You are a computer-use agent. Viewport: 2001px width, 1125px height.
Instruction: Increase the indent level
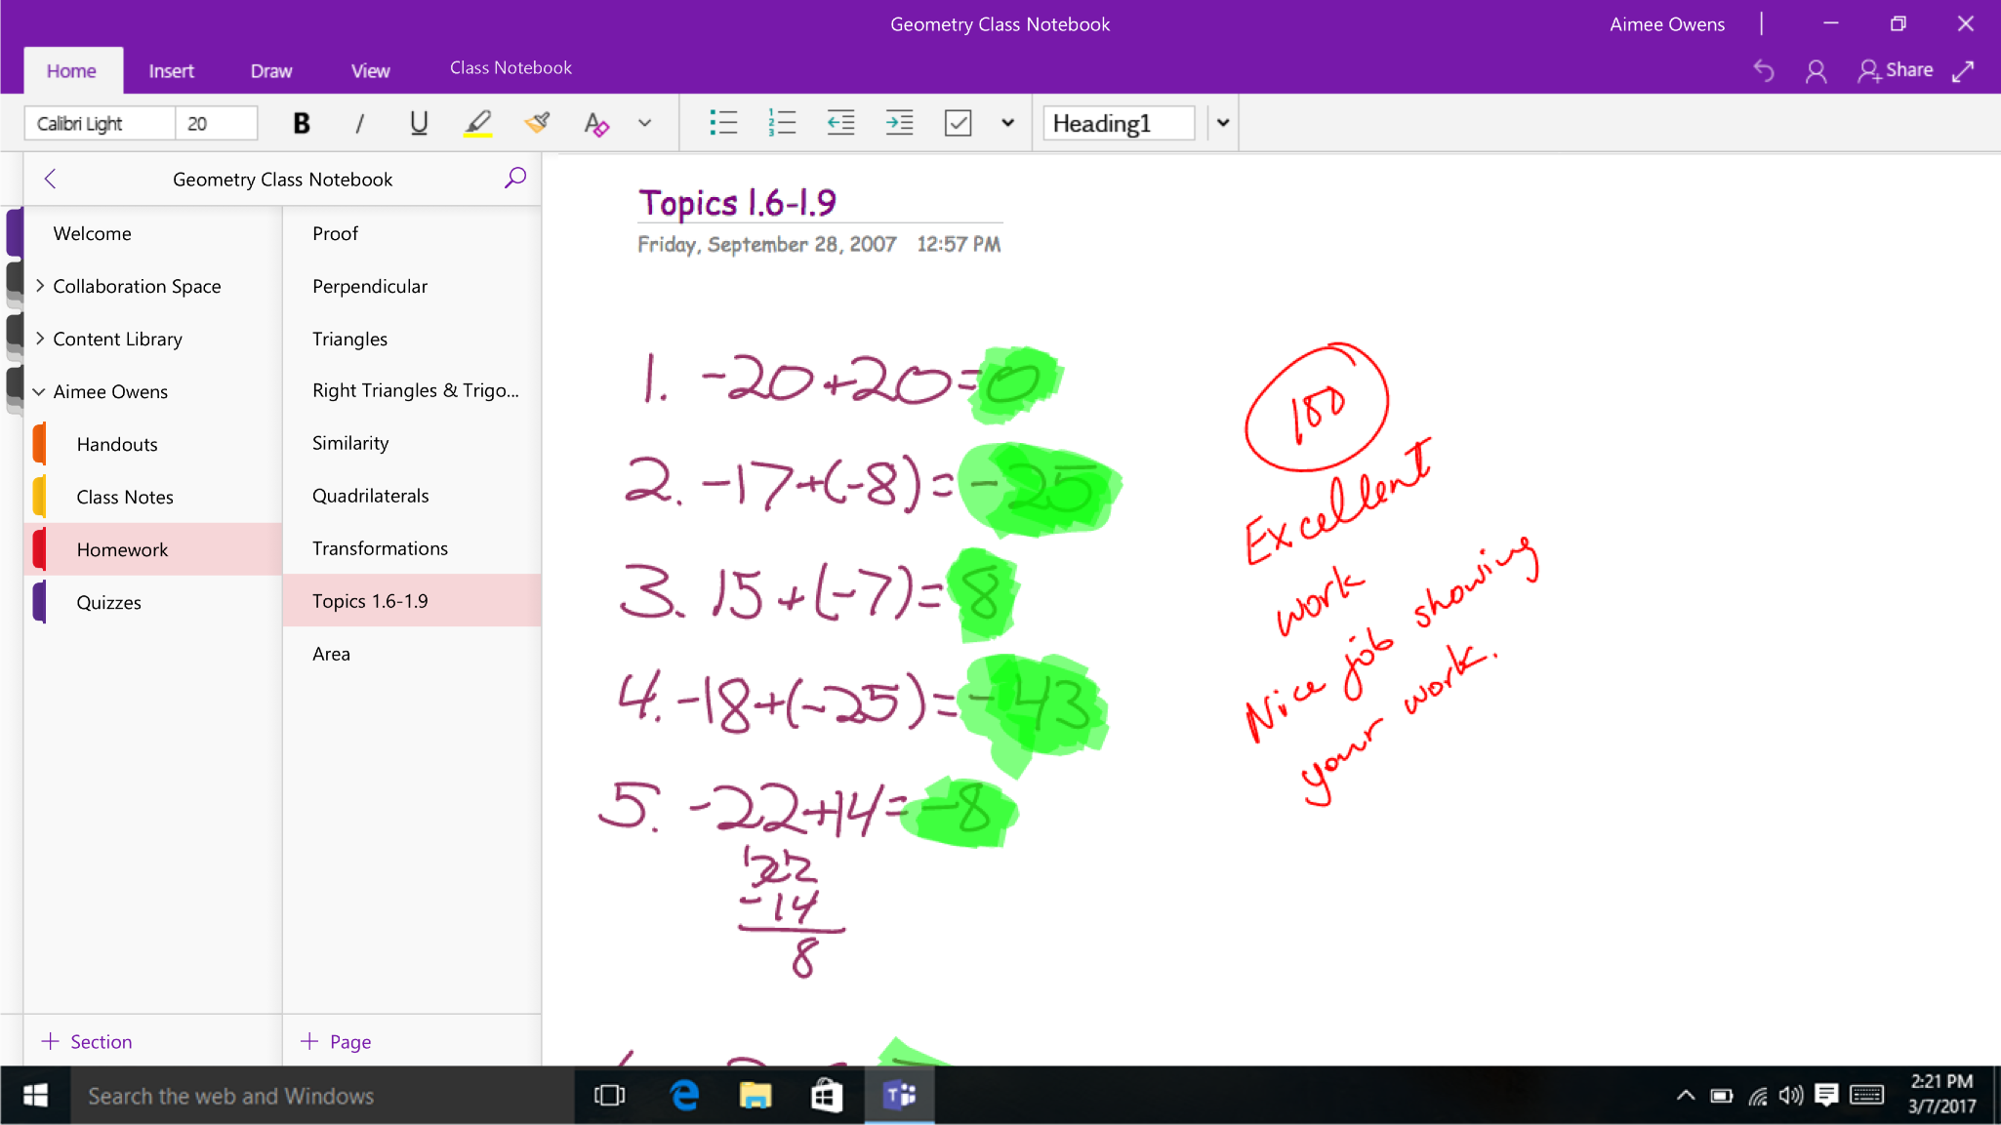[900, 123]
